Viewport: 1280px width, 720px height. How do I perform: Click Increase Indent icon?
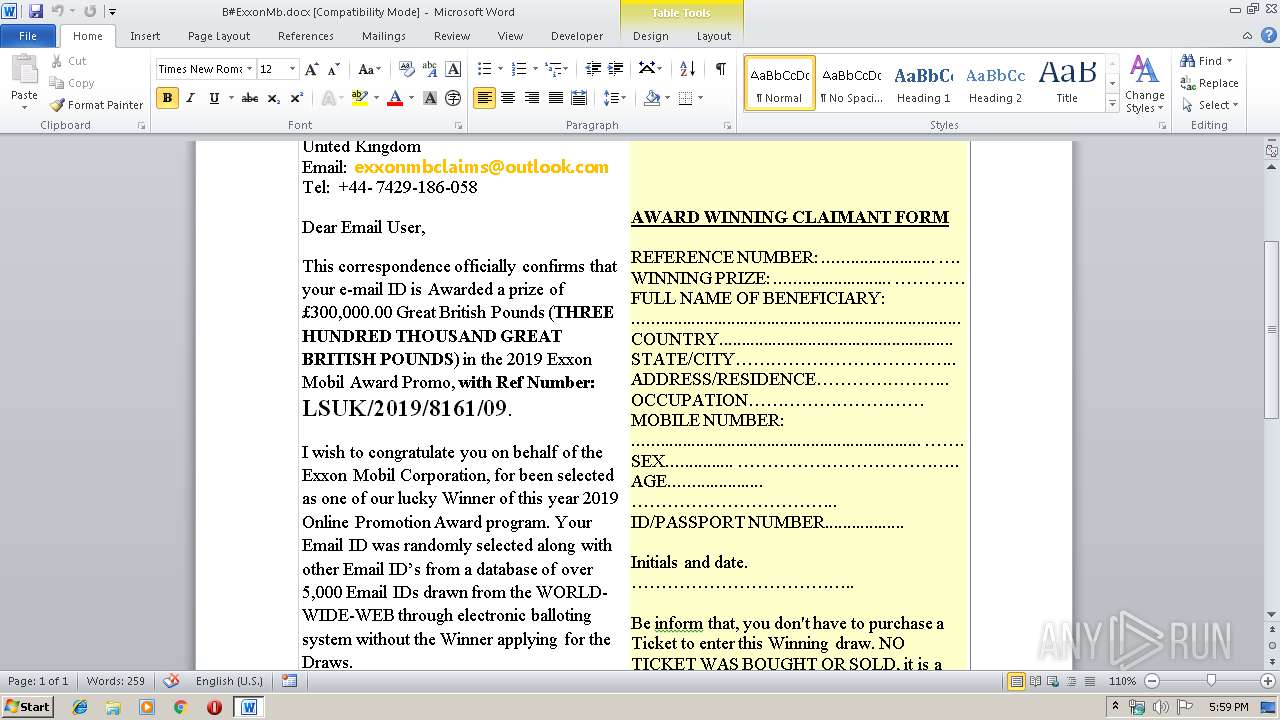coord(615,69)
